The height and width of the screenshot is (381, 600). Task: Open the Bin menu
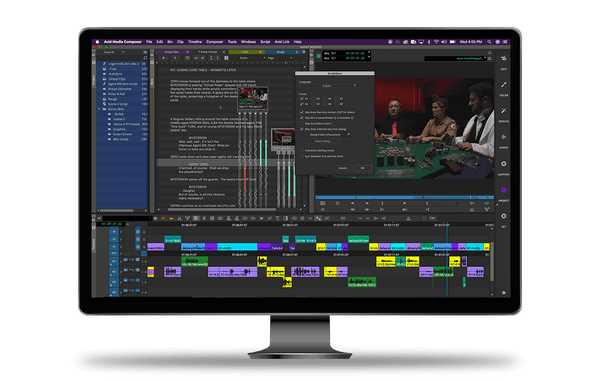point(170,42)
